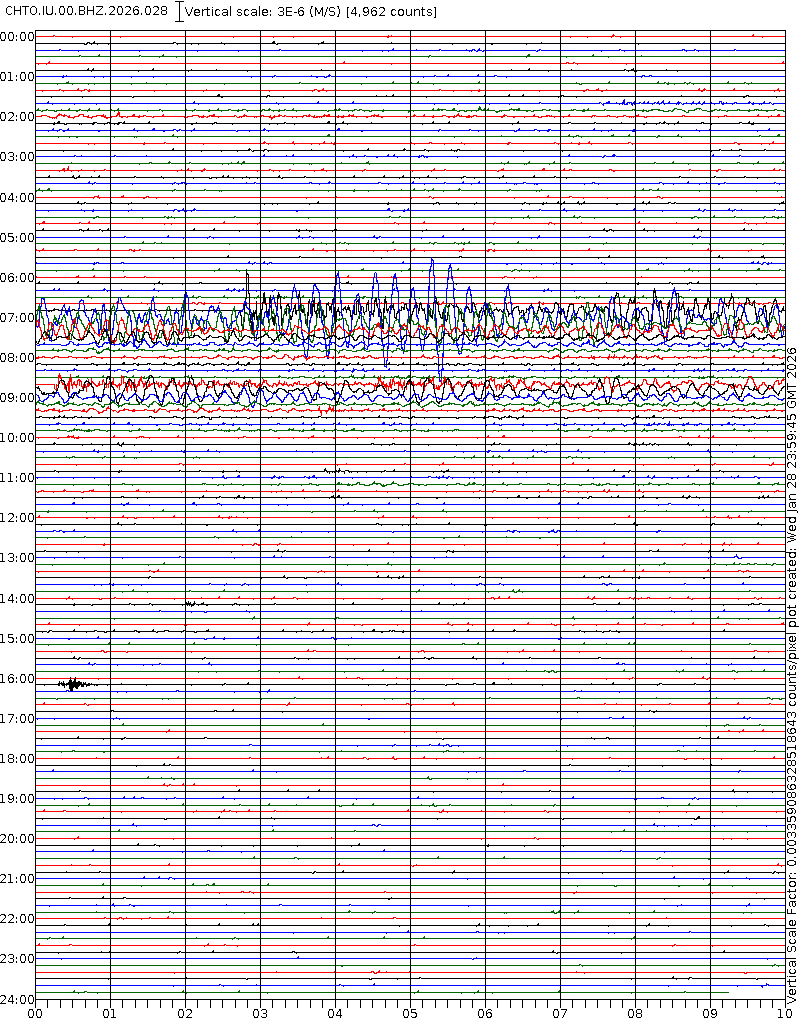This screenshot has height=1024, width=800.
Task: Click the vertical scale bar symbol in header
Action: click(179, 12)
